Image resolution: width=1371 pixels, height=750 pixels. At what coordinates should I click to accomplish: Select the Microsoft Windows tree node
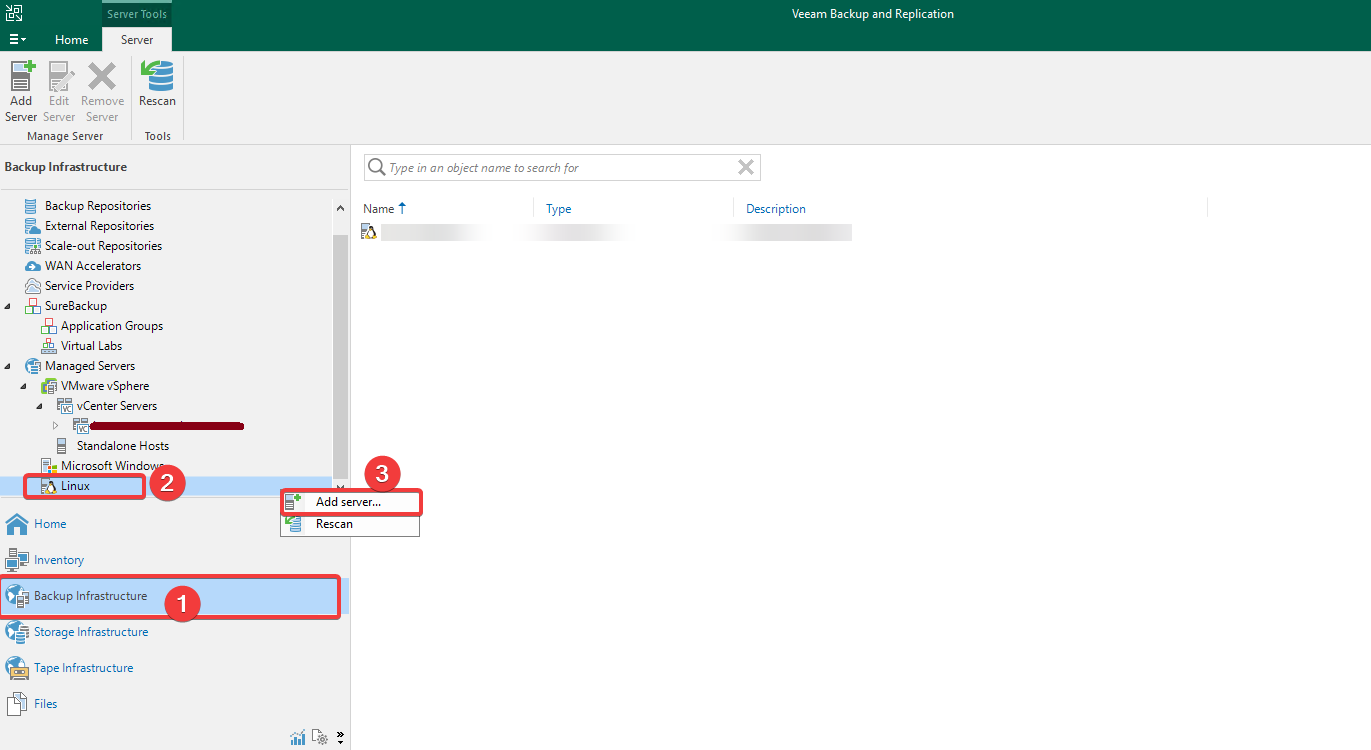pyautogui.click(x=112, y=466)
